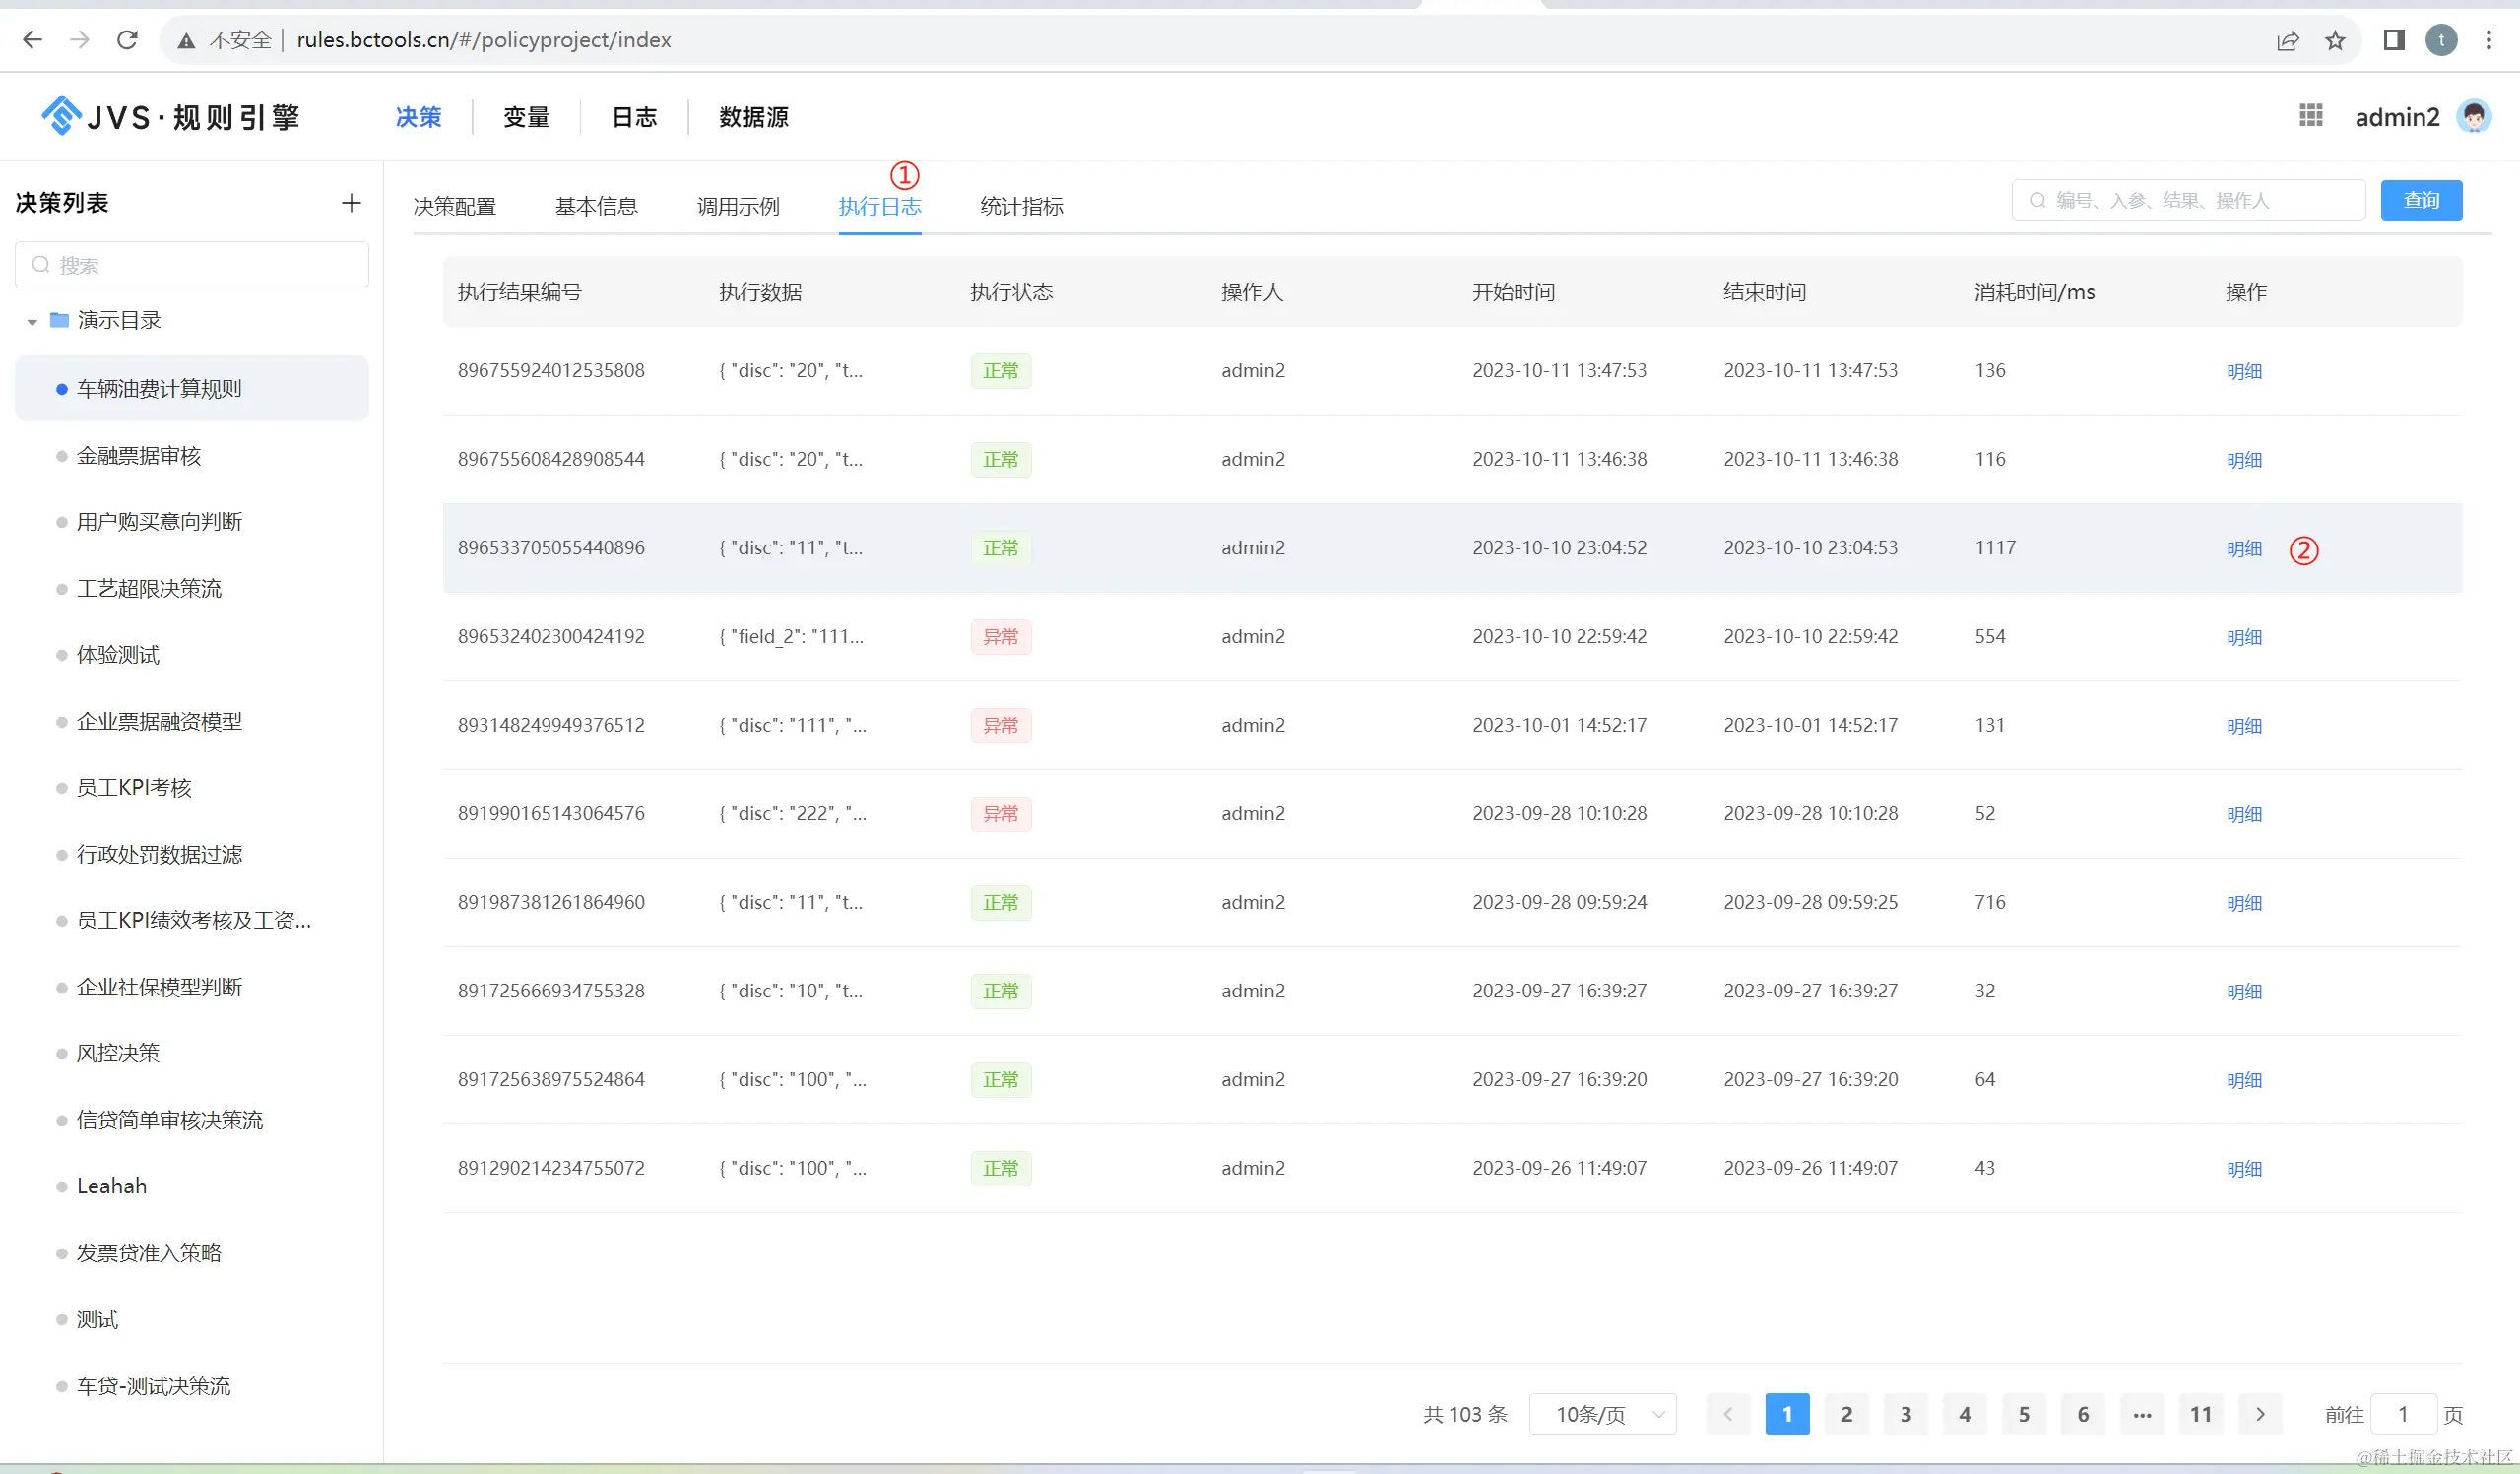Click the plus icon beside 决策列表
Screen dimensions: 2520x1474
(350, 203)
